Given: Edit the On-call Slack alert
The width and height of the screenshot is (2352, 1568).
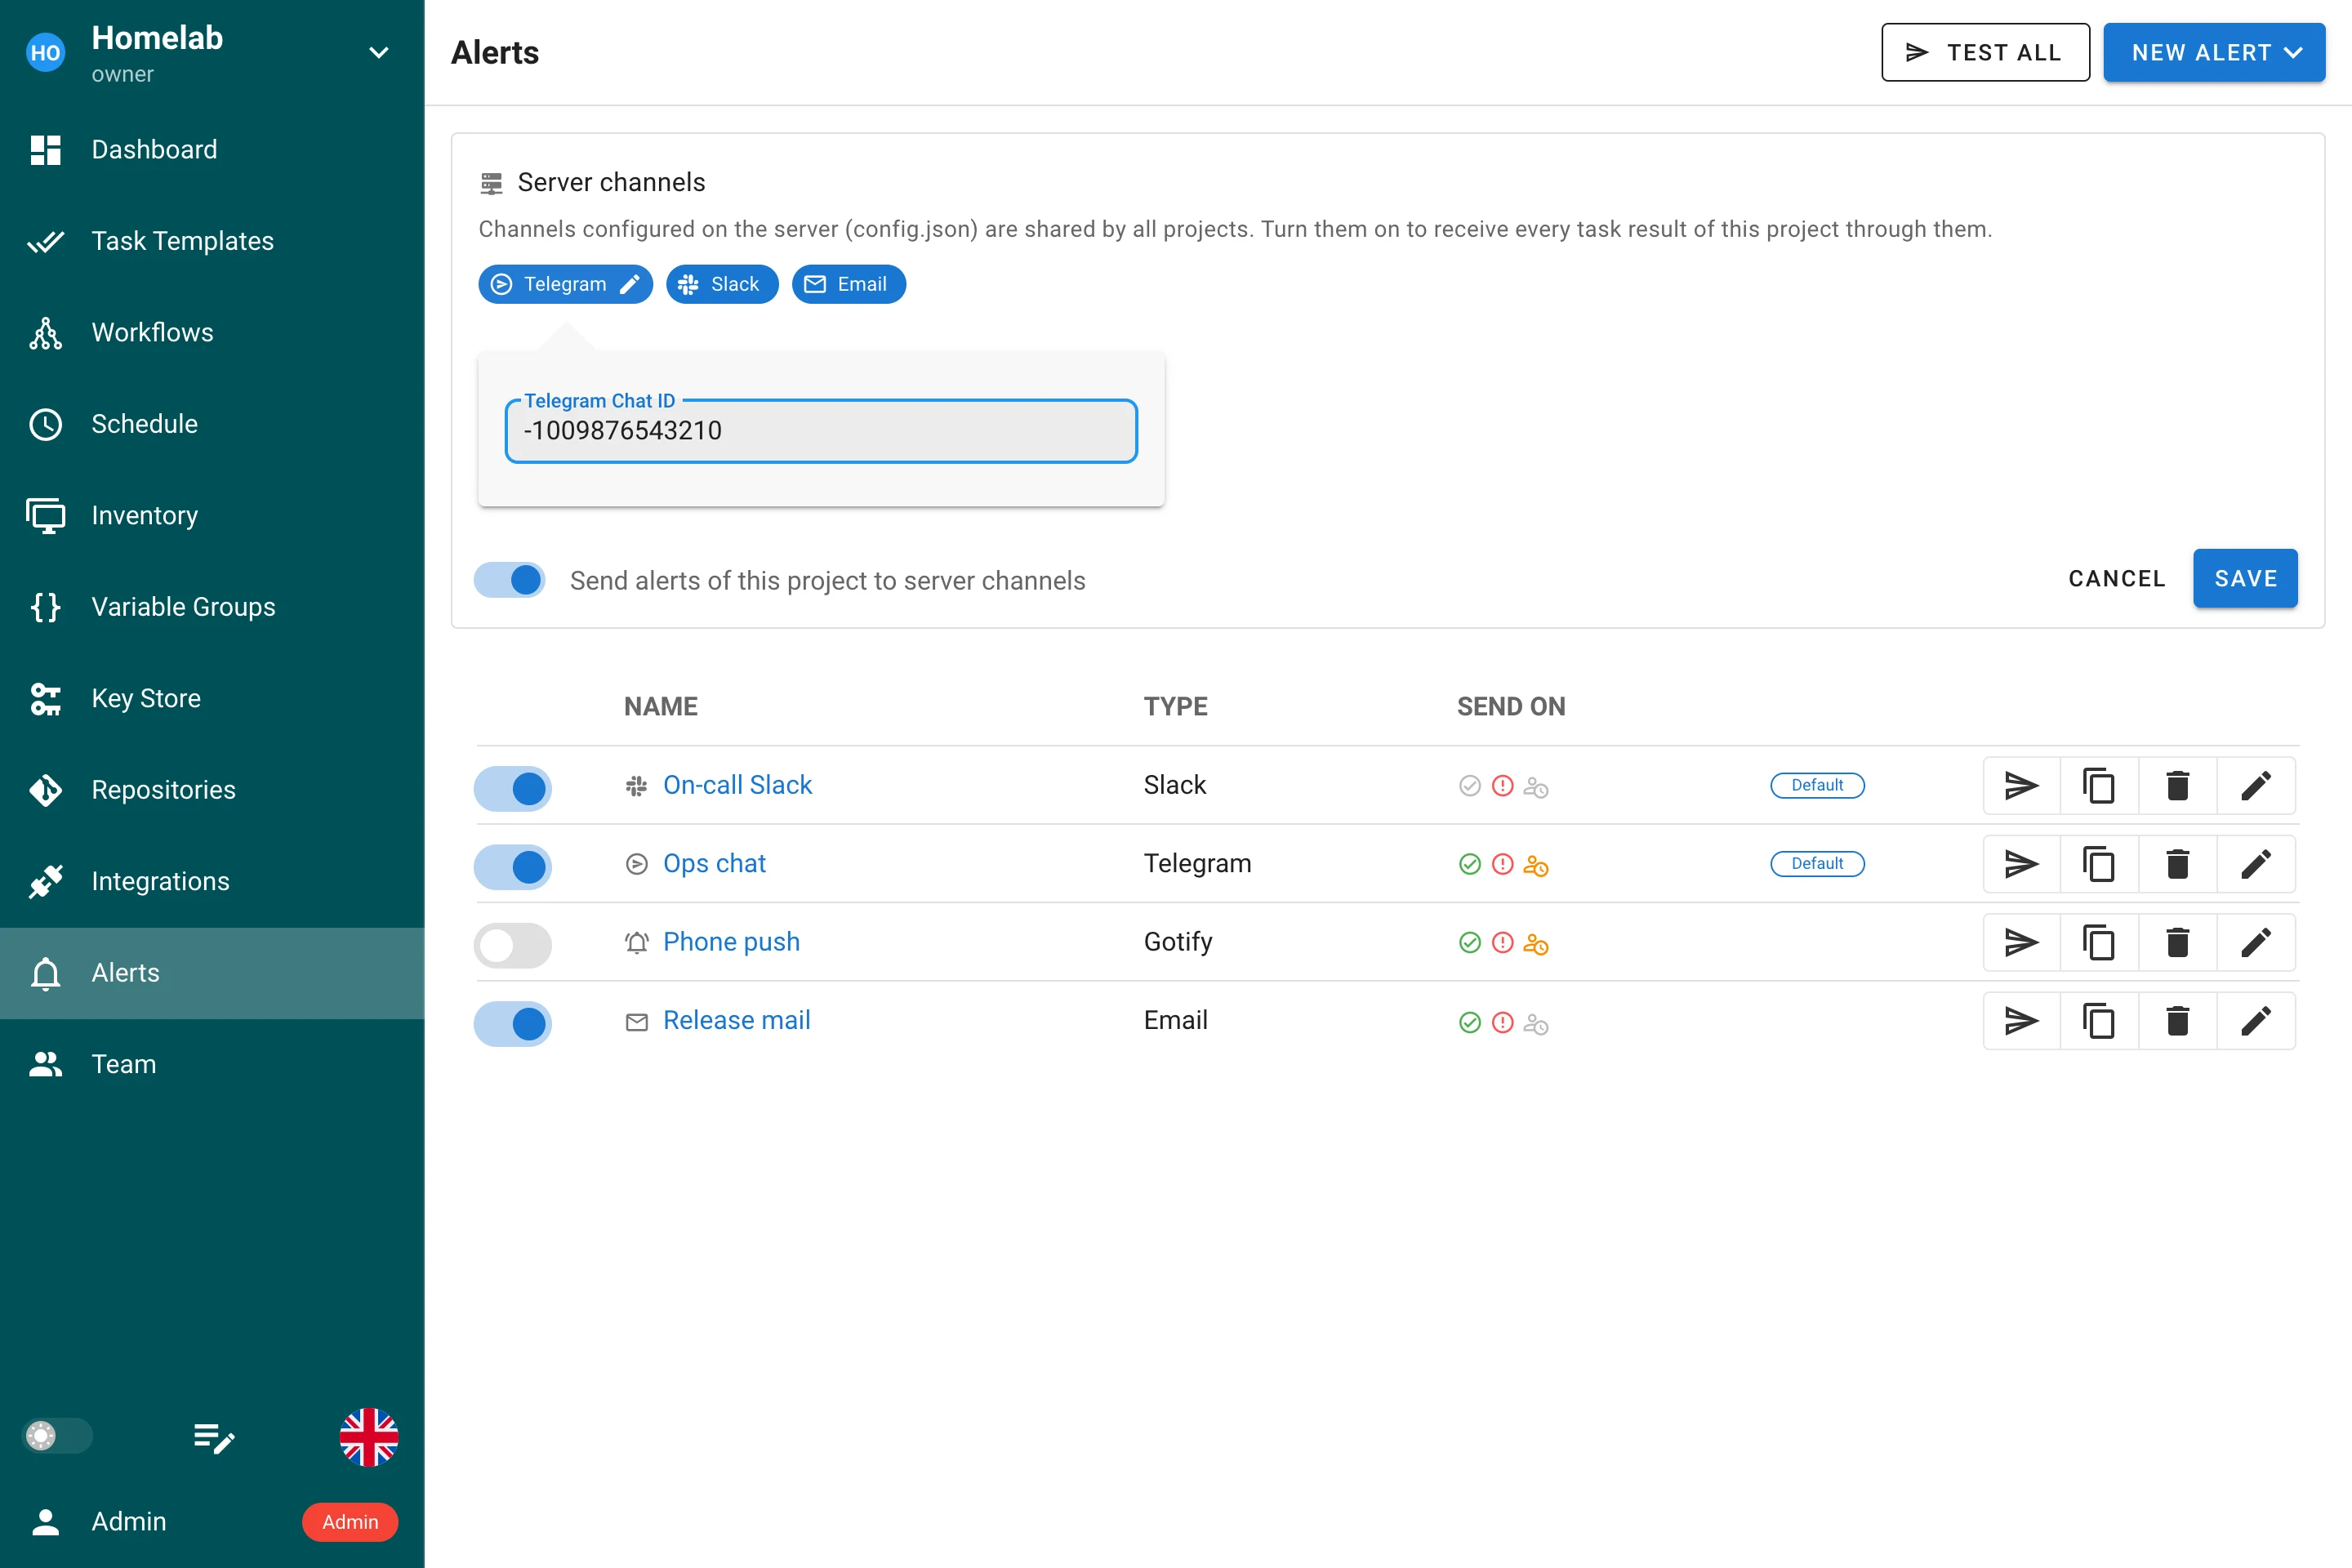Looking at the screenshot, I should (2256, 786).
